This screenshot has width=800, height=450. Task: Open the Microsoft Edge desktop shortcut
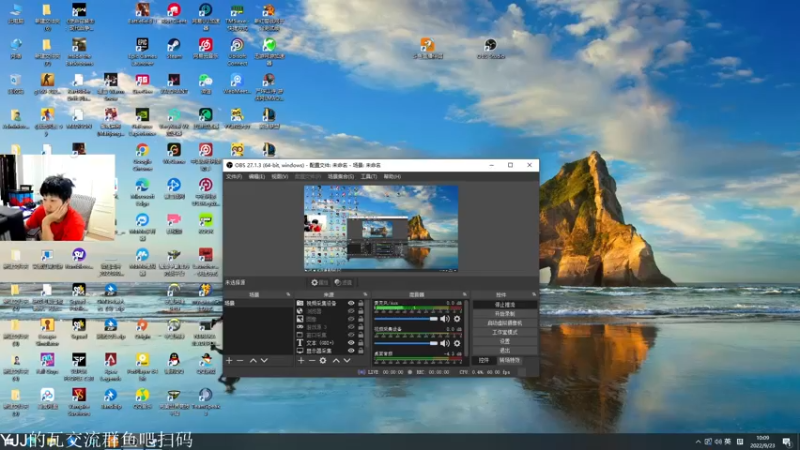click(142, 192)
